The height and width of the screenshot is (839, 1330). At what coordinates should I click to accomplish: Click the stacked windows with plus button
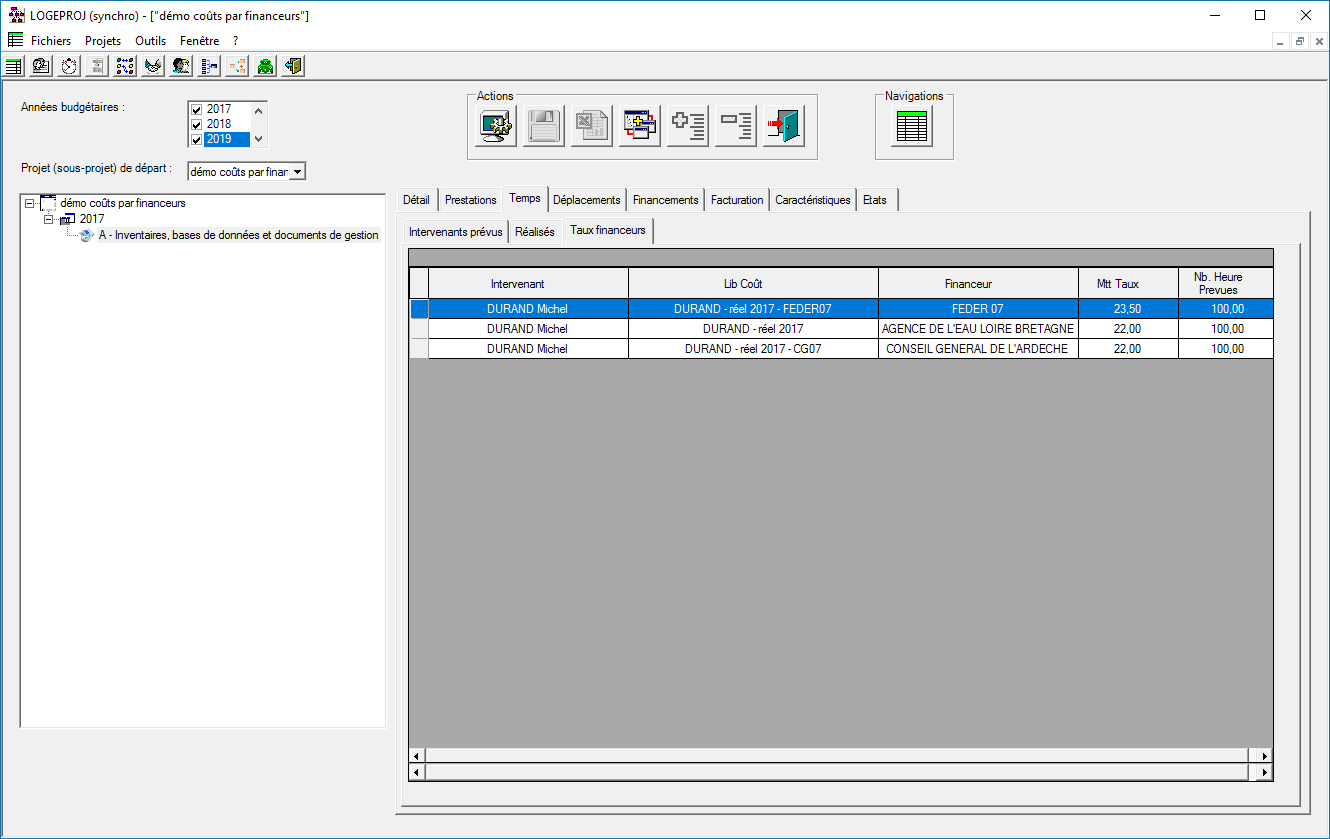pos(640,127)
